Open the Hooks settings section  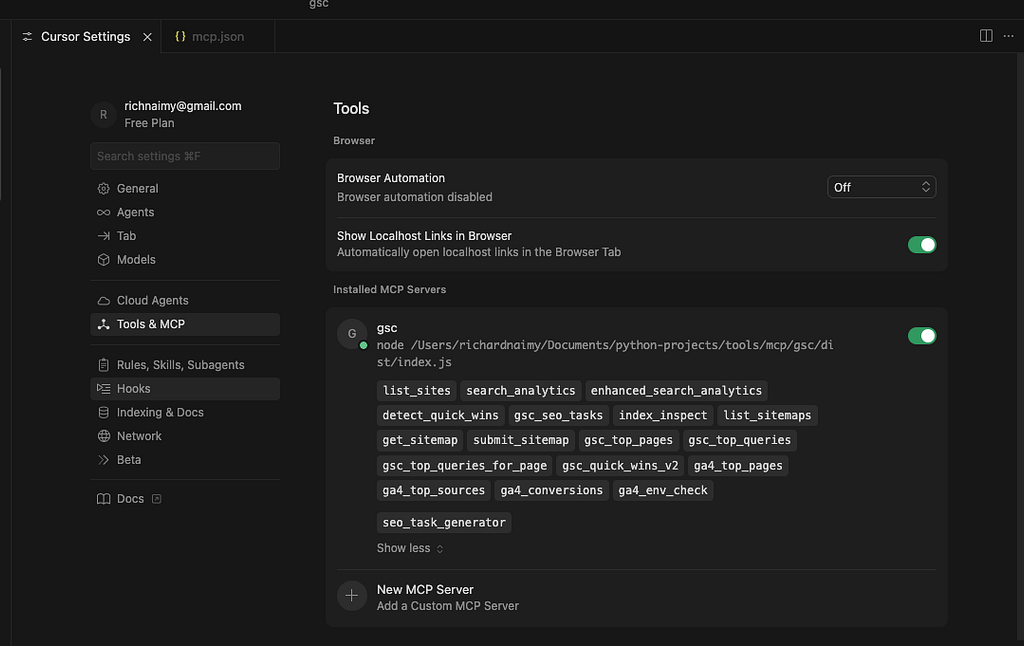[185, 389]
